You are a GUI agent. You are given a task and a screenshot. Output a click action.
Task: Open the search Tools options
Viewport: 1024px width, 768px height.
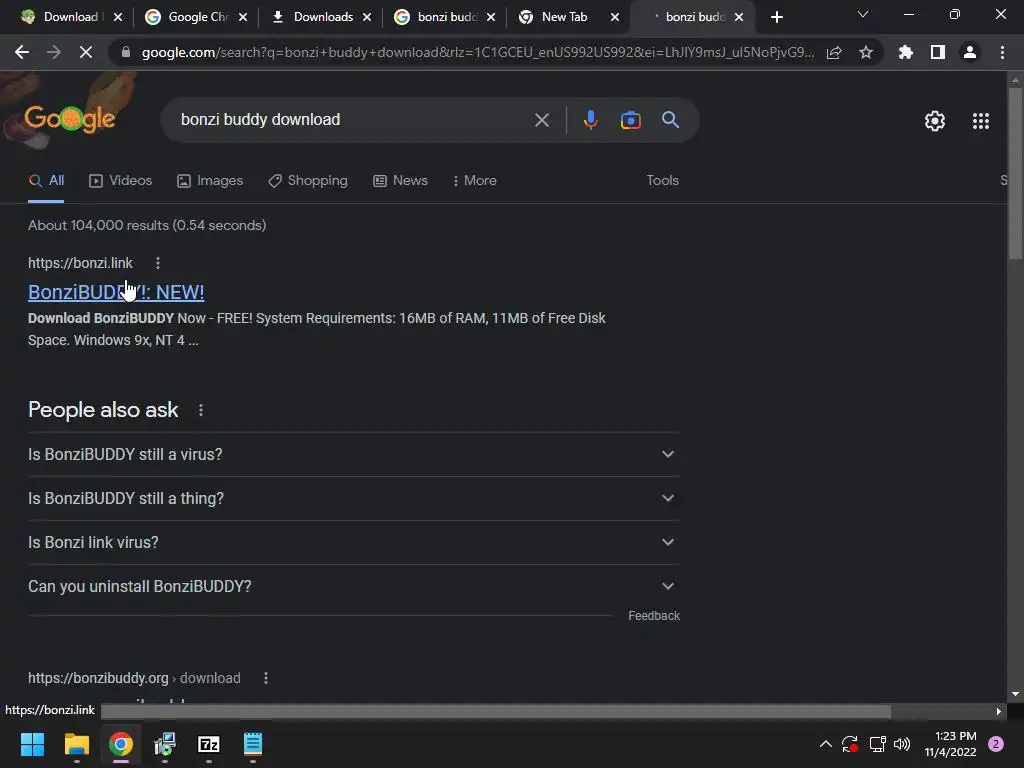[x=662, y=181]
